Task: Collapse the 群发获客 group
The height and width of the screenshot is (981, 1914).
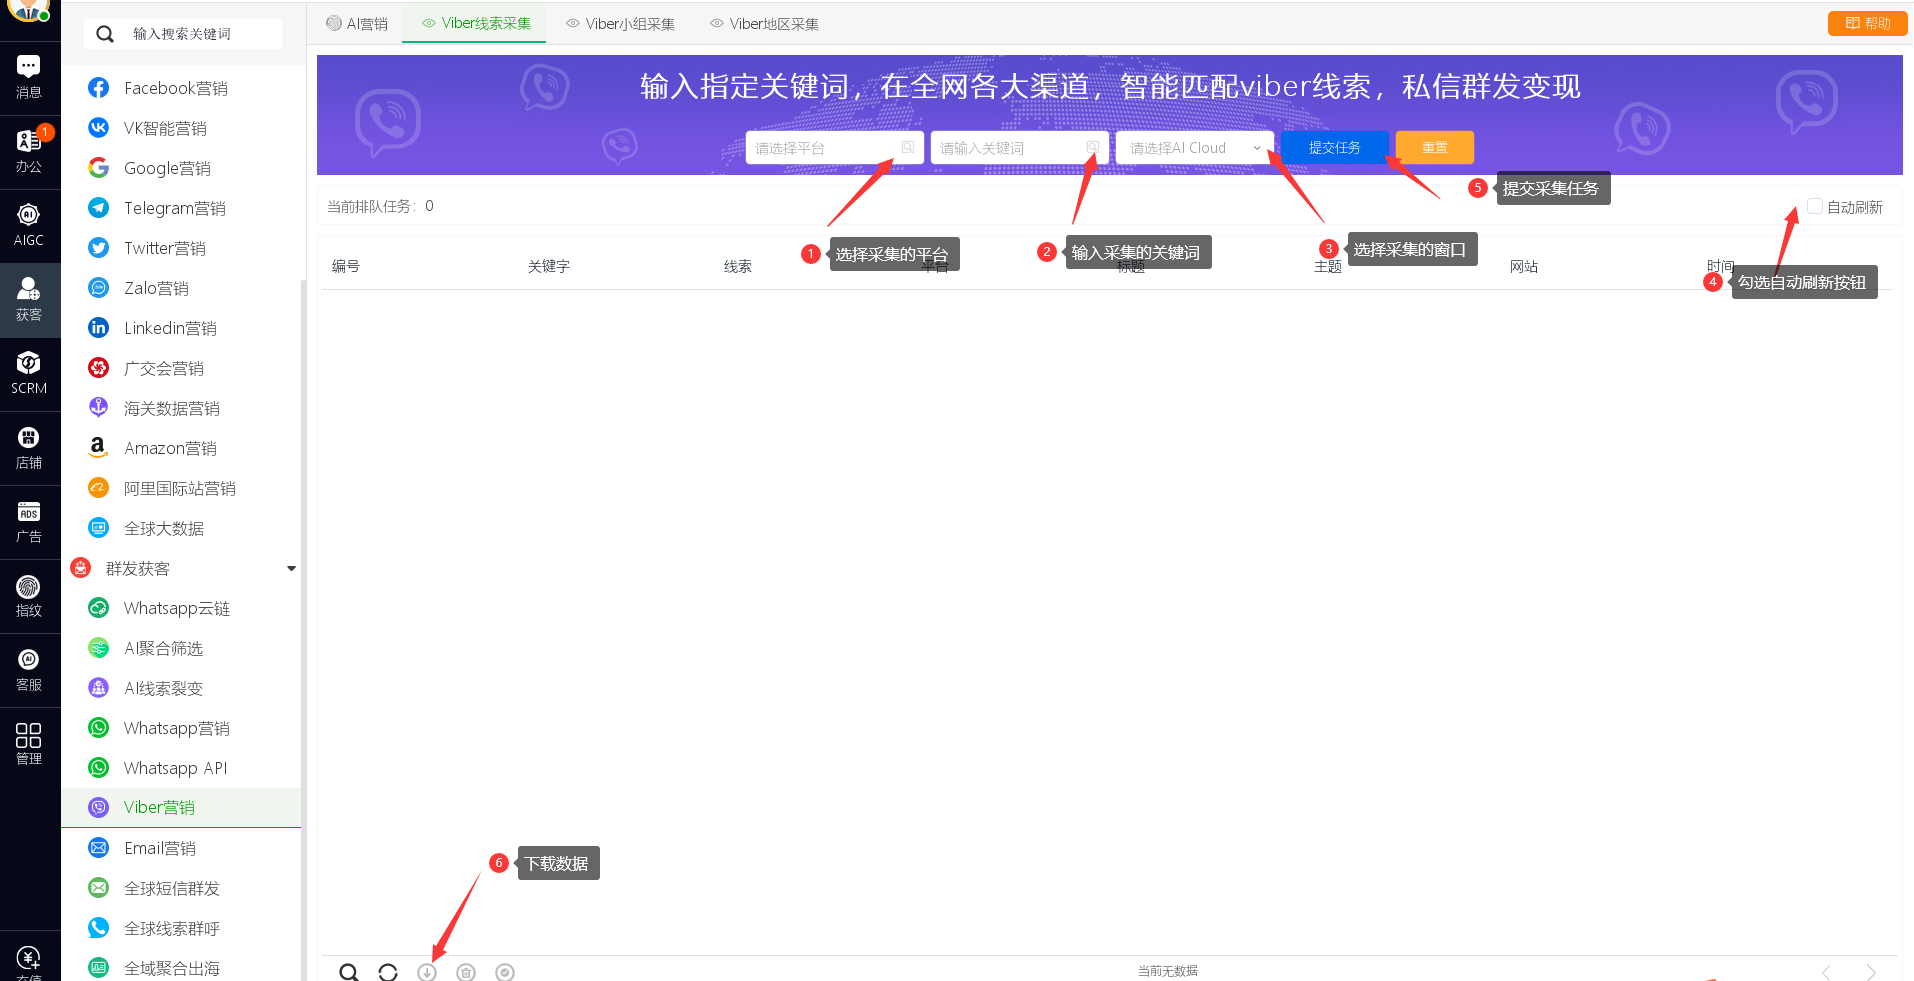Action: point(291,568)
